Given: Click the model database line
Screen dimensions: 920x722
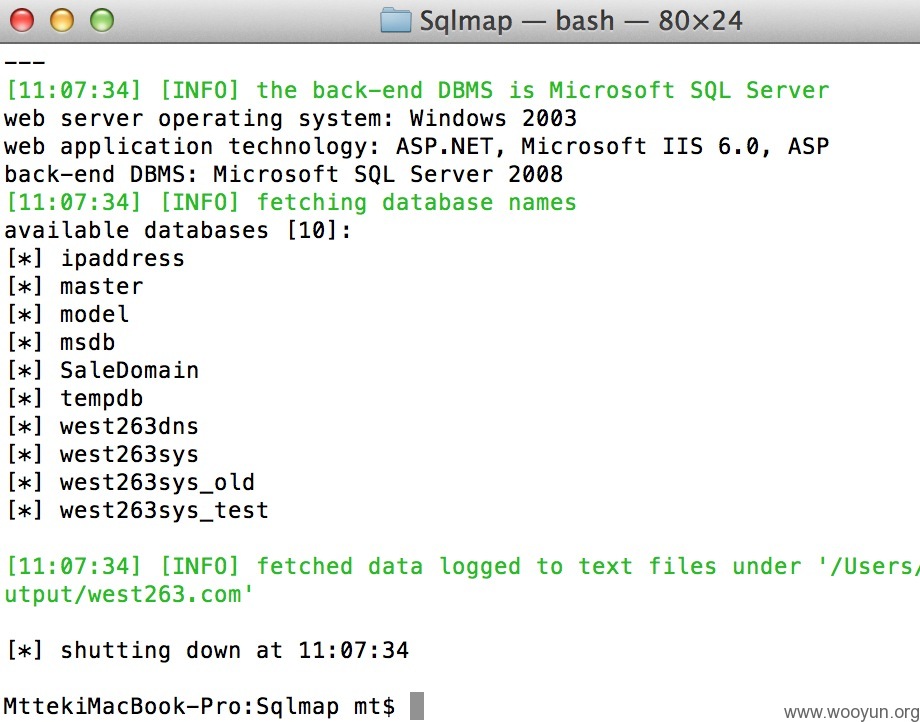Looking at the screenshot, I should click(x=67, y=314).
